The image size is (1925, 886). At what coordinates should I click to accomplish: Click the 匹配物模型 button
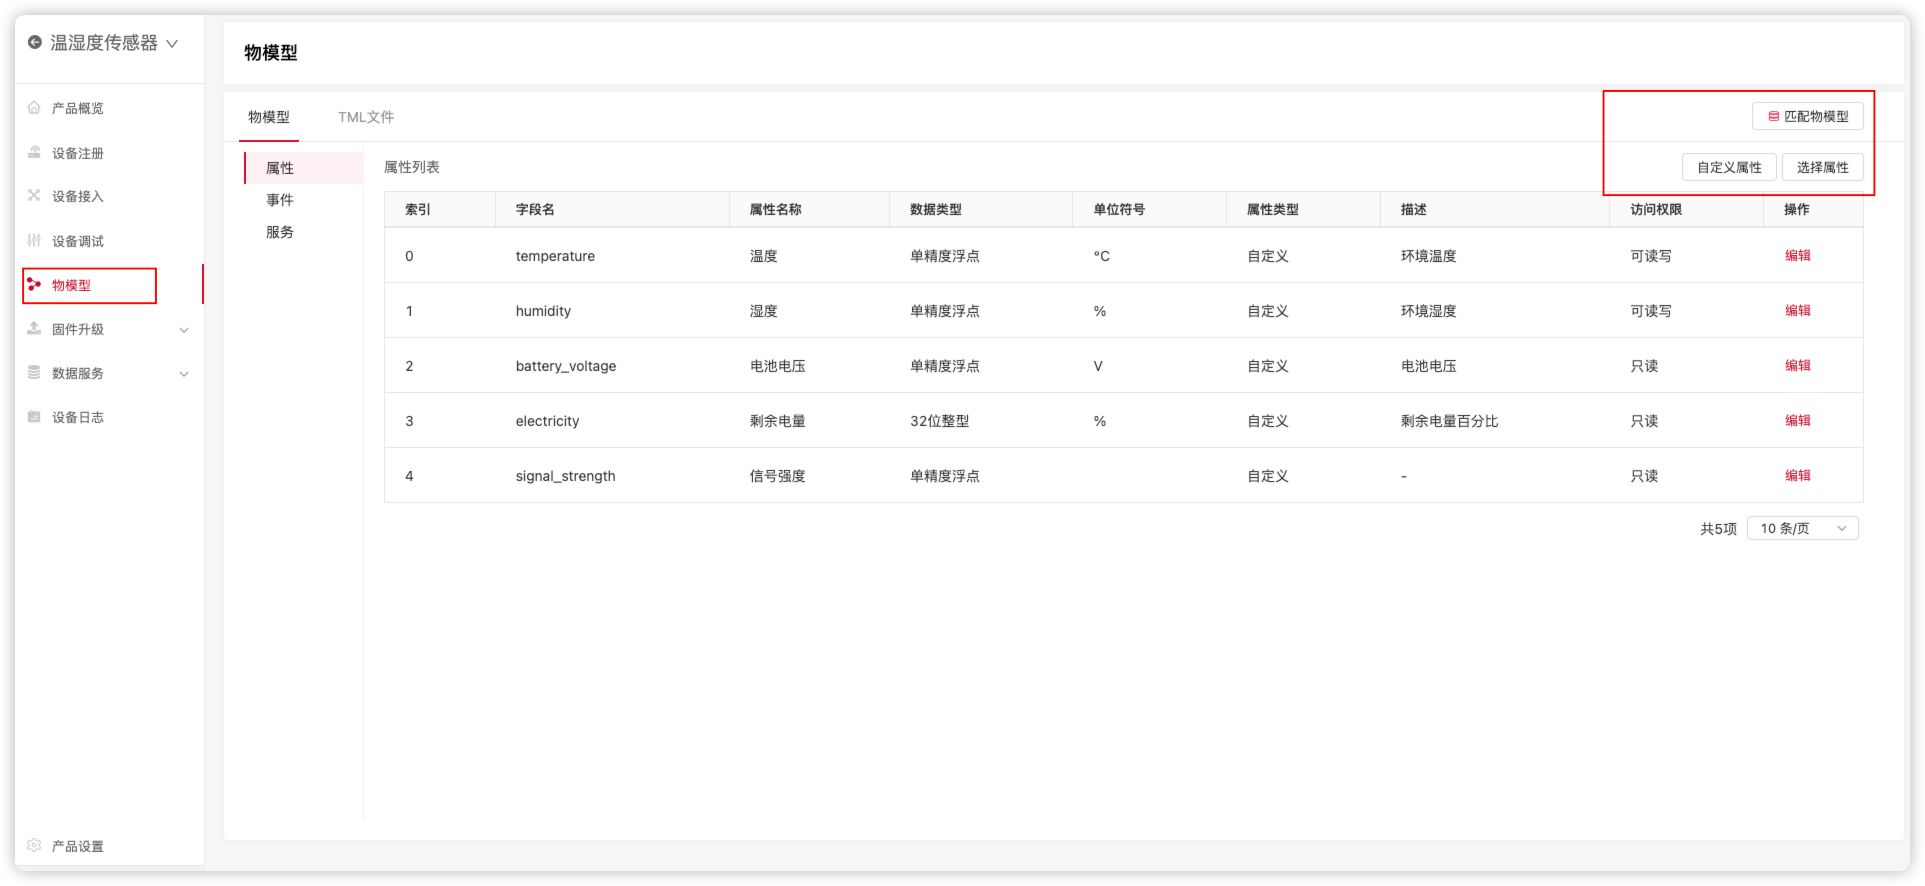[1807, 116]
